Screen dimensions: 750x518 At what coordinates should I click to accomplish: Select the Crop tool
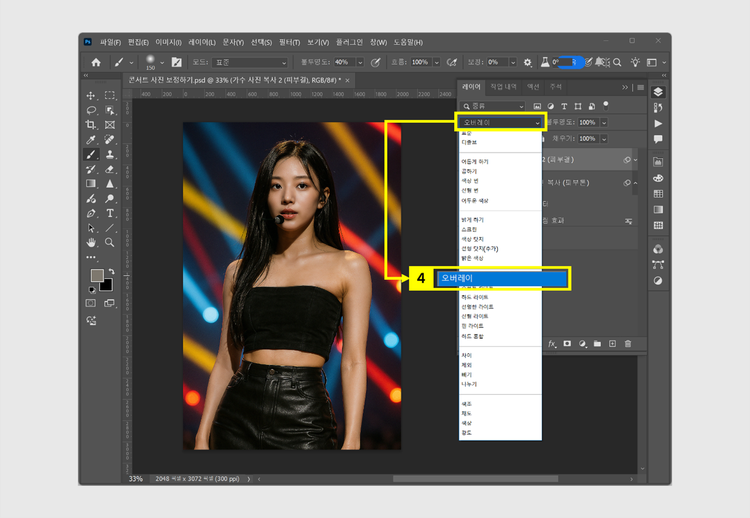point(91,125)
